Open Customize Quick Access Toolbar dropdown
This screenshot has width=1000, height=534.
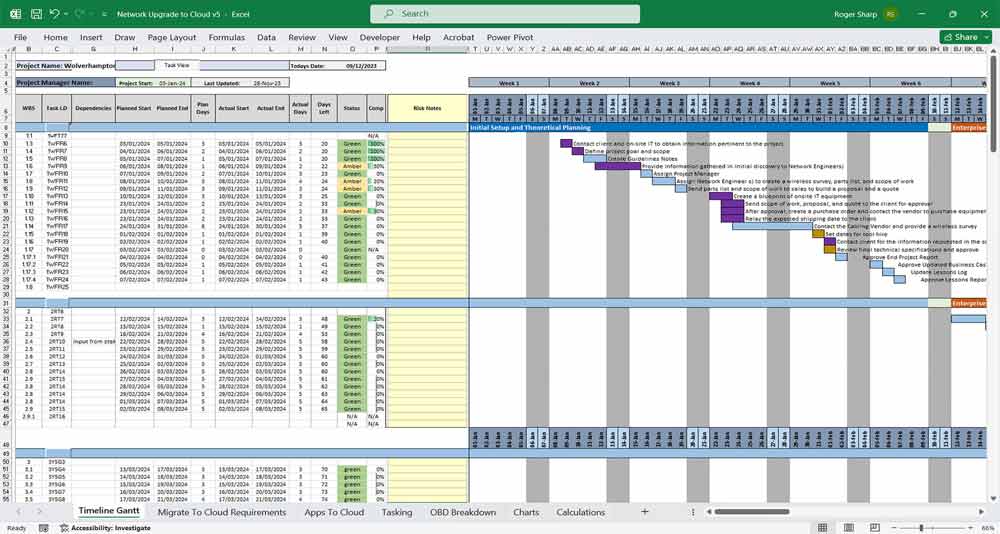coord(103,14)
